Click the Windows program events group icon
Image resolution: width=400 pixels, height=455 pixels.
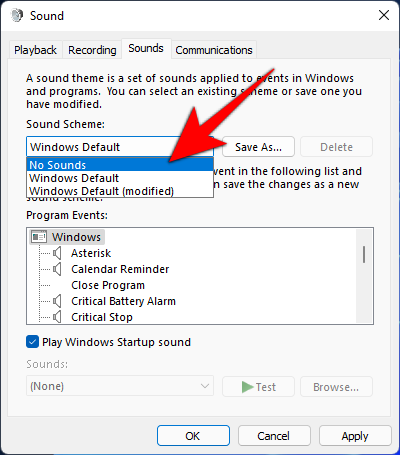pyautogui.click(x=39, y=237)
